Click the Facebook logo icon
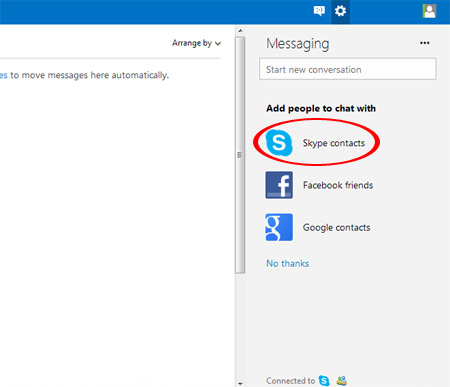 (x=279, y=185)
